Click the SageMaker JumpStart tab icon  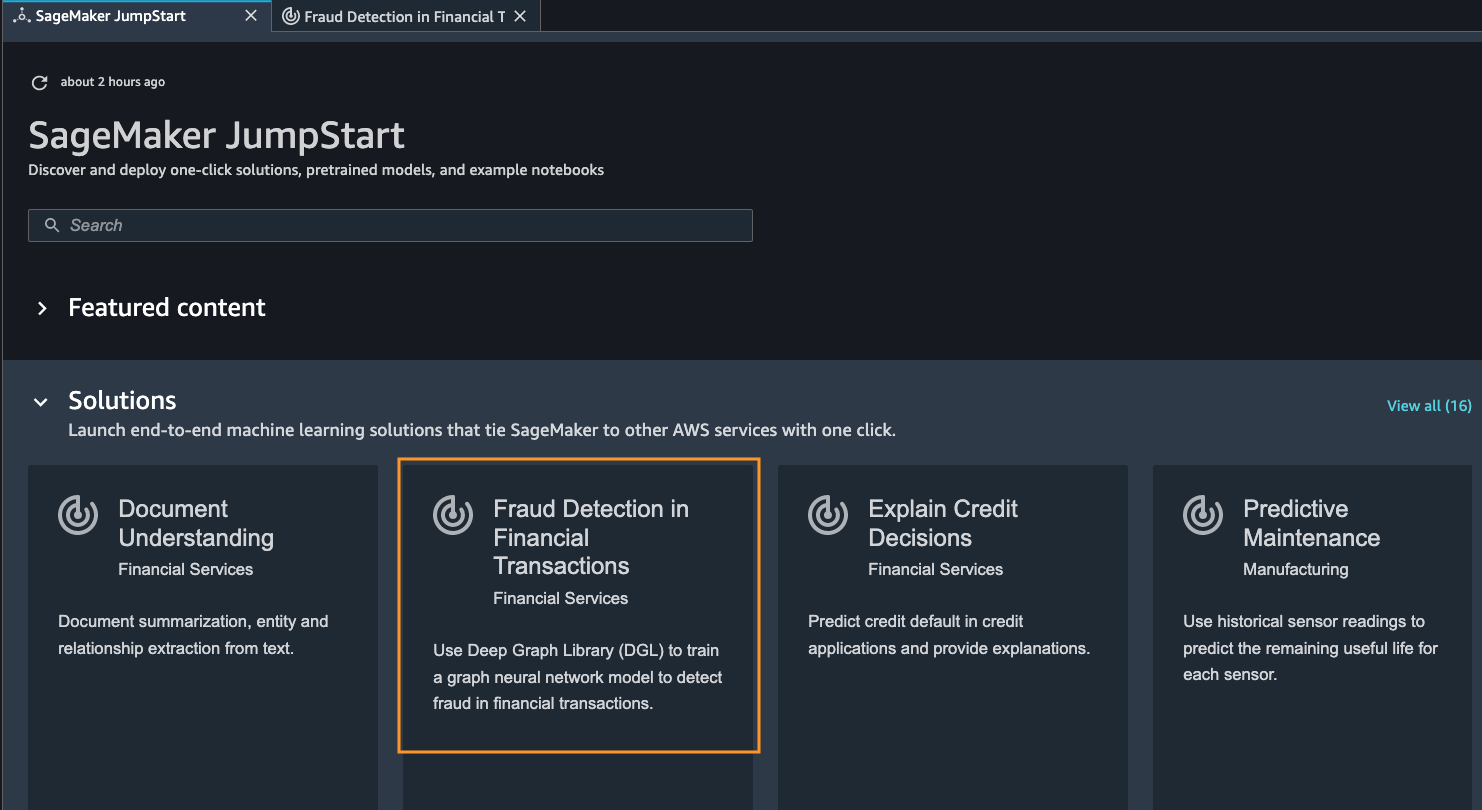click(x=21, y=16)
